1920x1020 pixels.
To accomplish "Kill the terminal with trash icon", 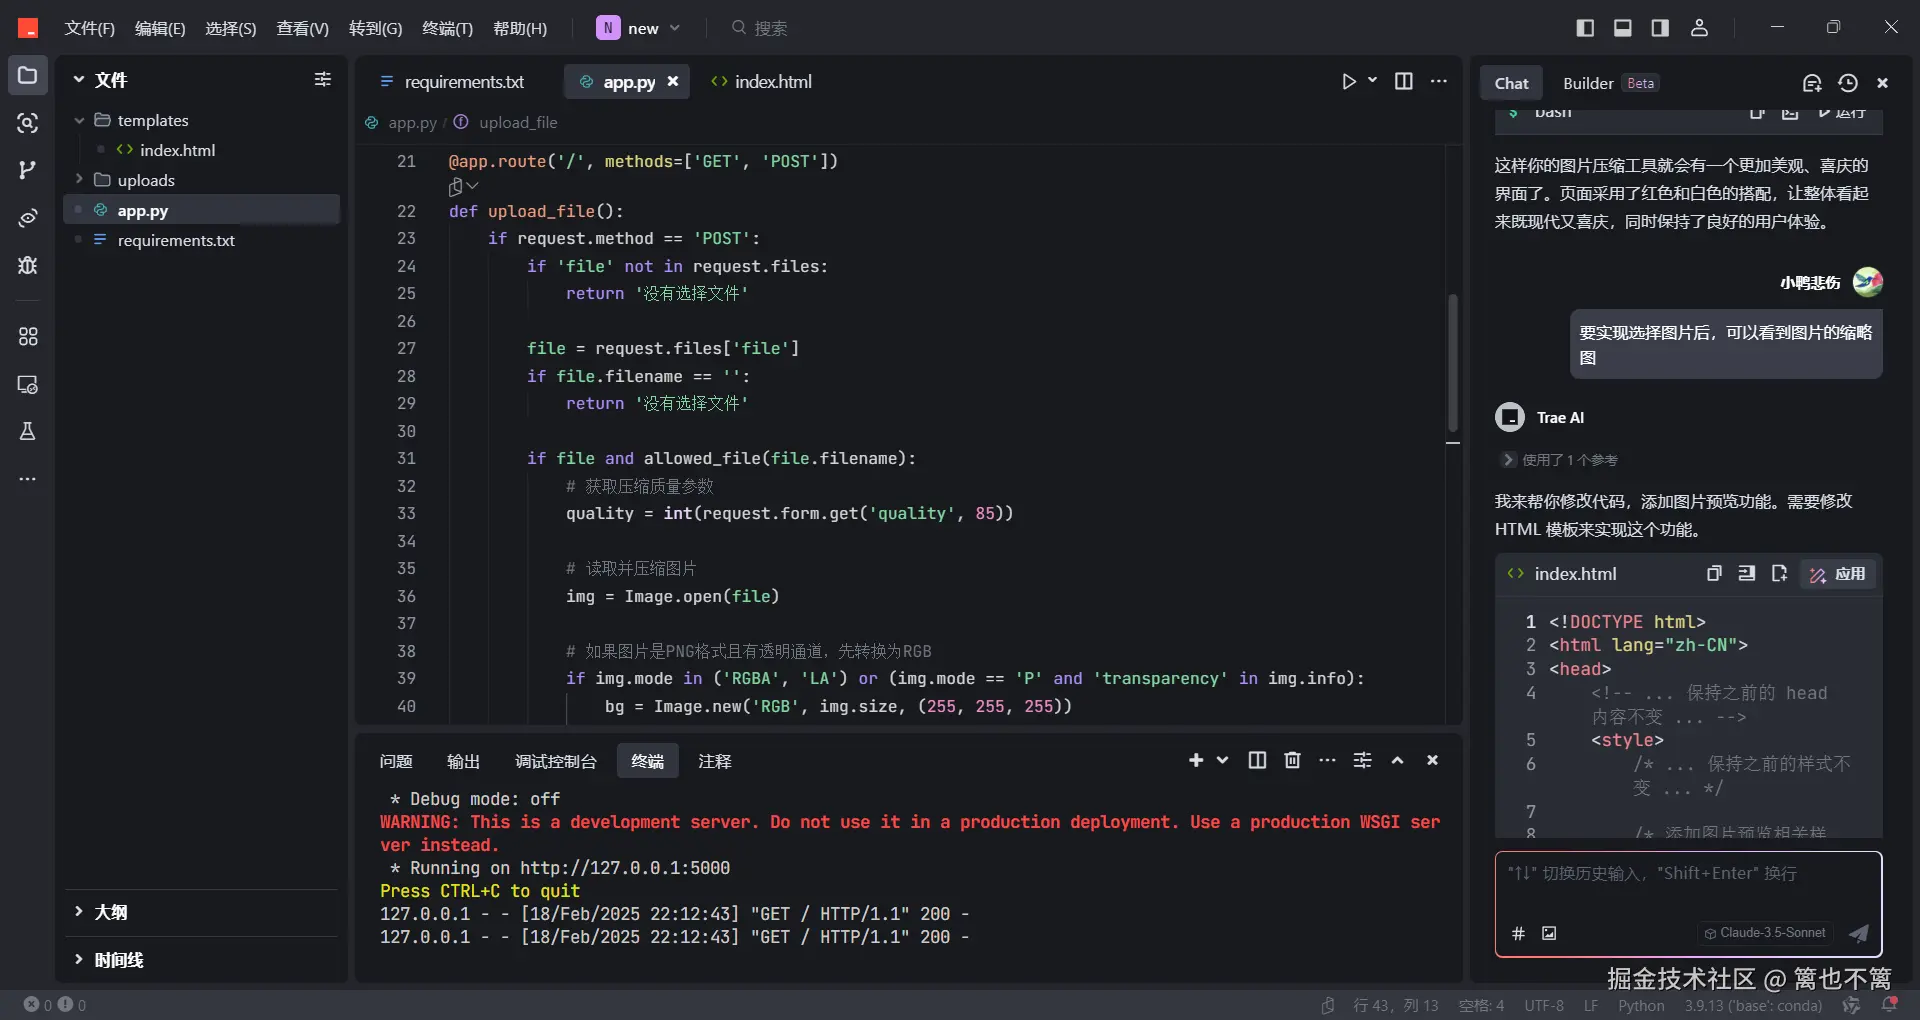I will [1292, 760].
